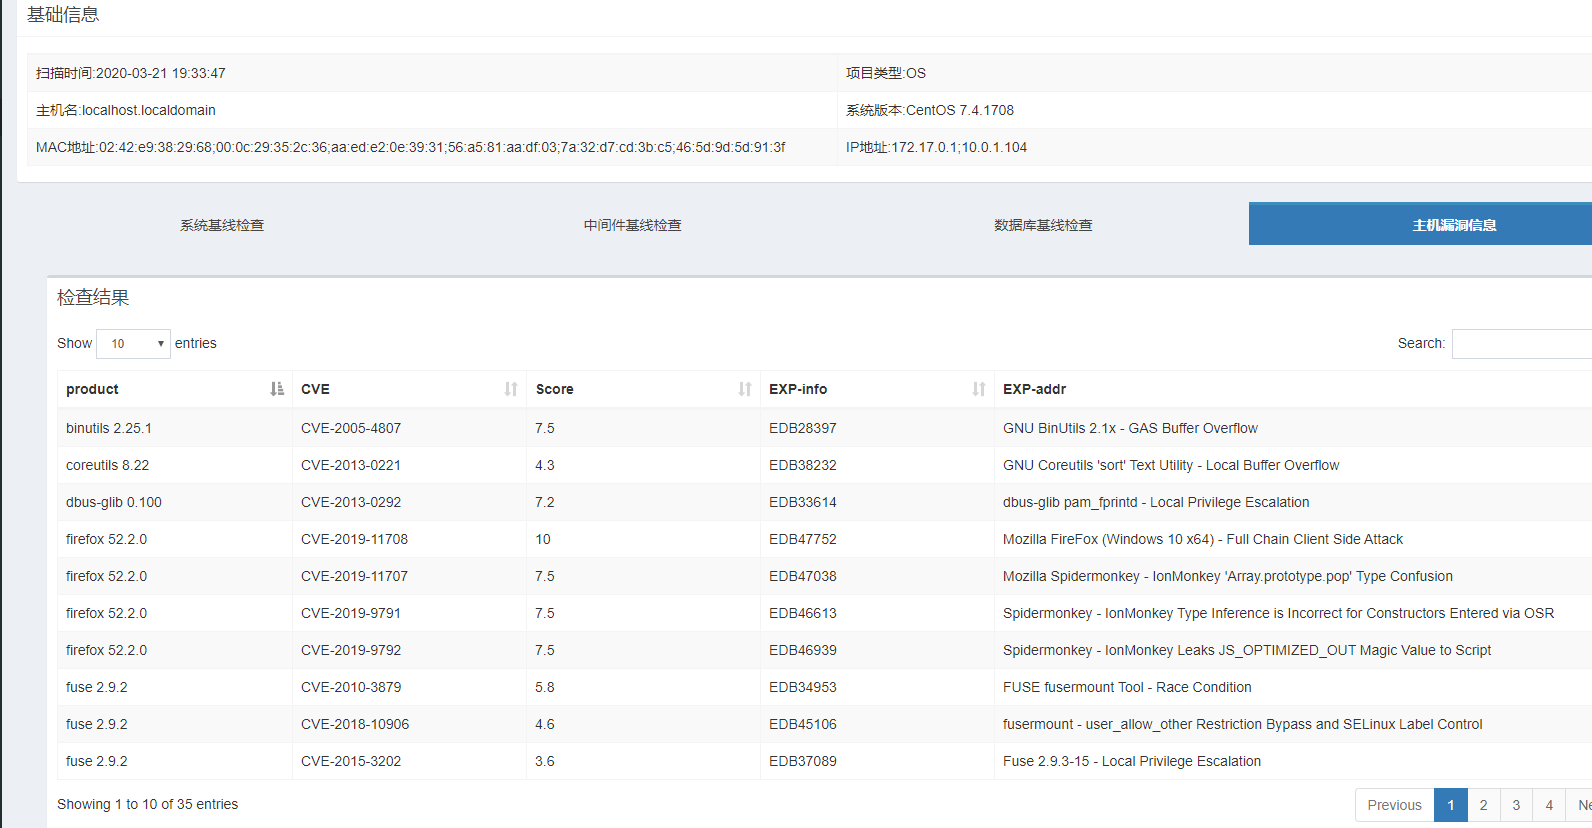Select cell CVE-2019-9791
Image resolution: width=1592 pixels, height=828 pixels.
[351, 613]
